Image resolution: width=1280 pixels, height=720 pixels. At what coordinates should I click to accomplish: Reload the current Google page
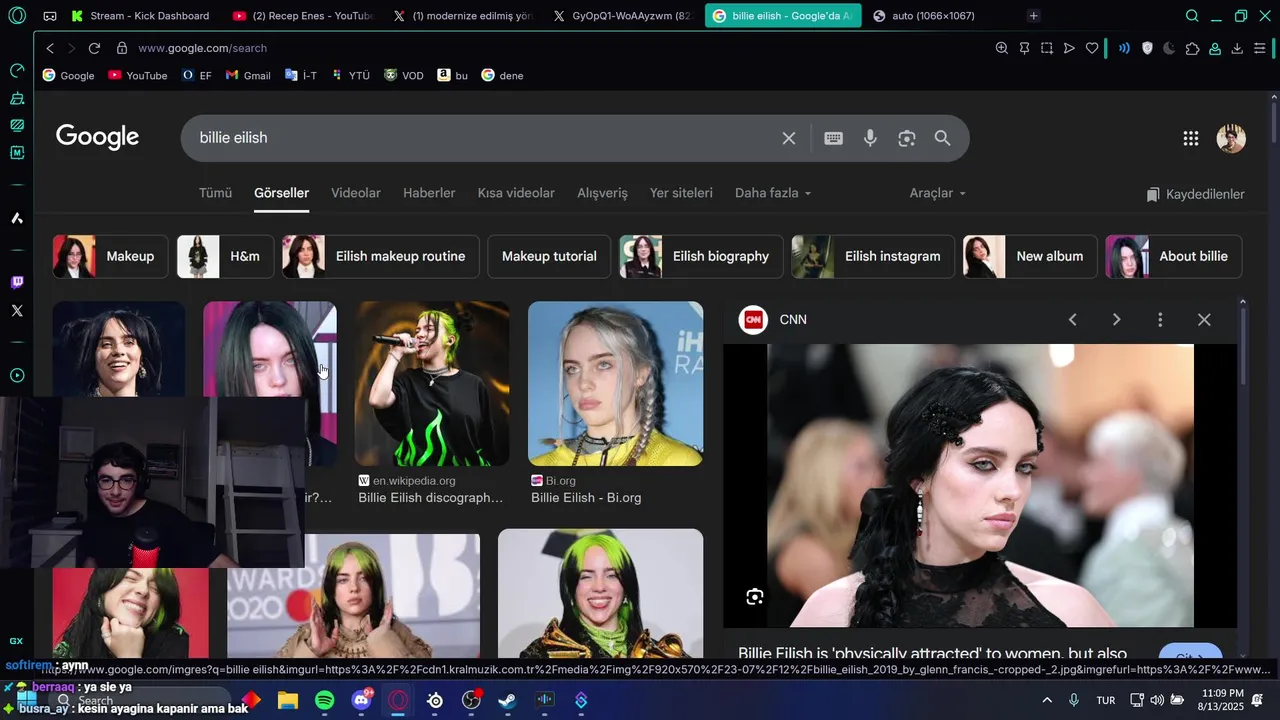94,48
